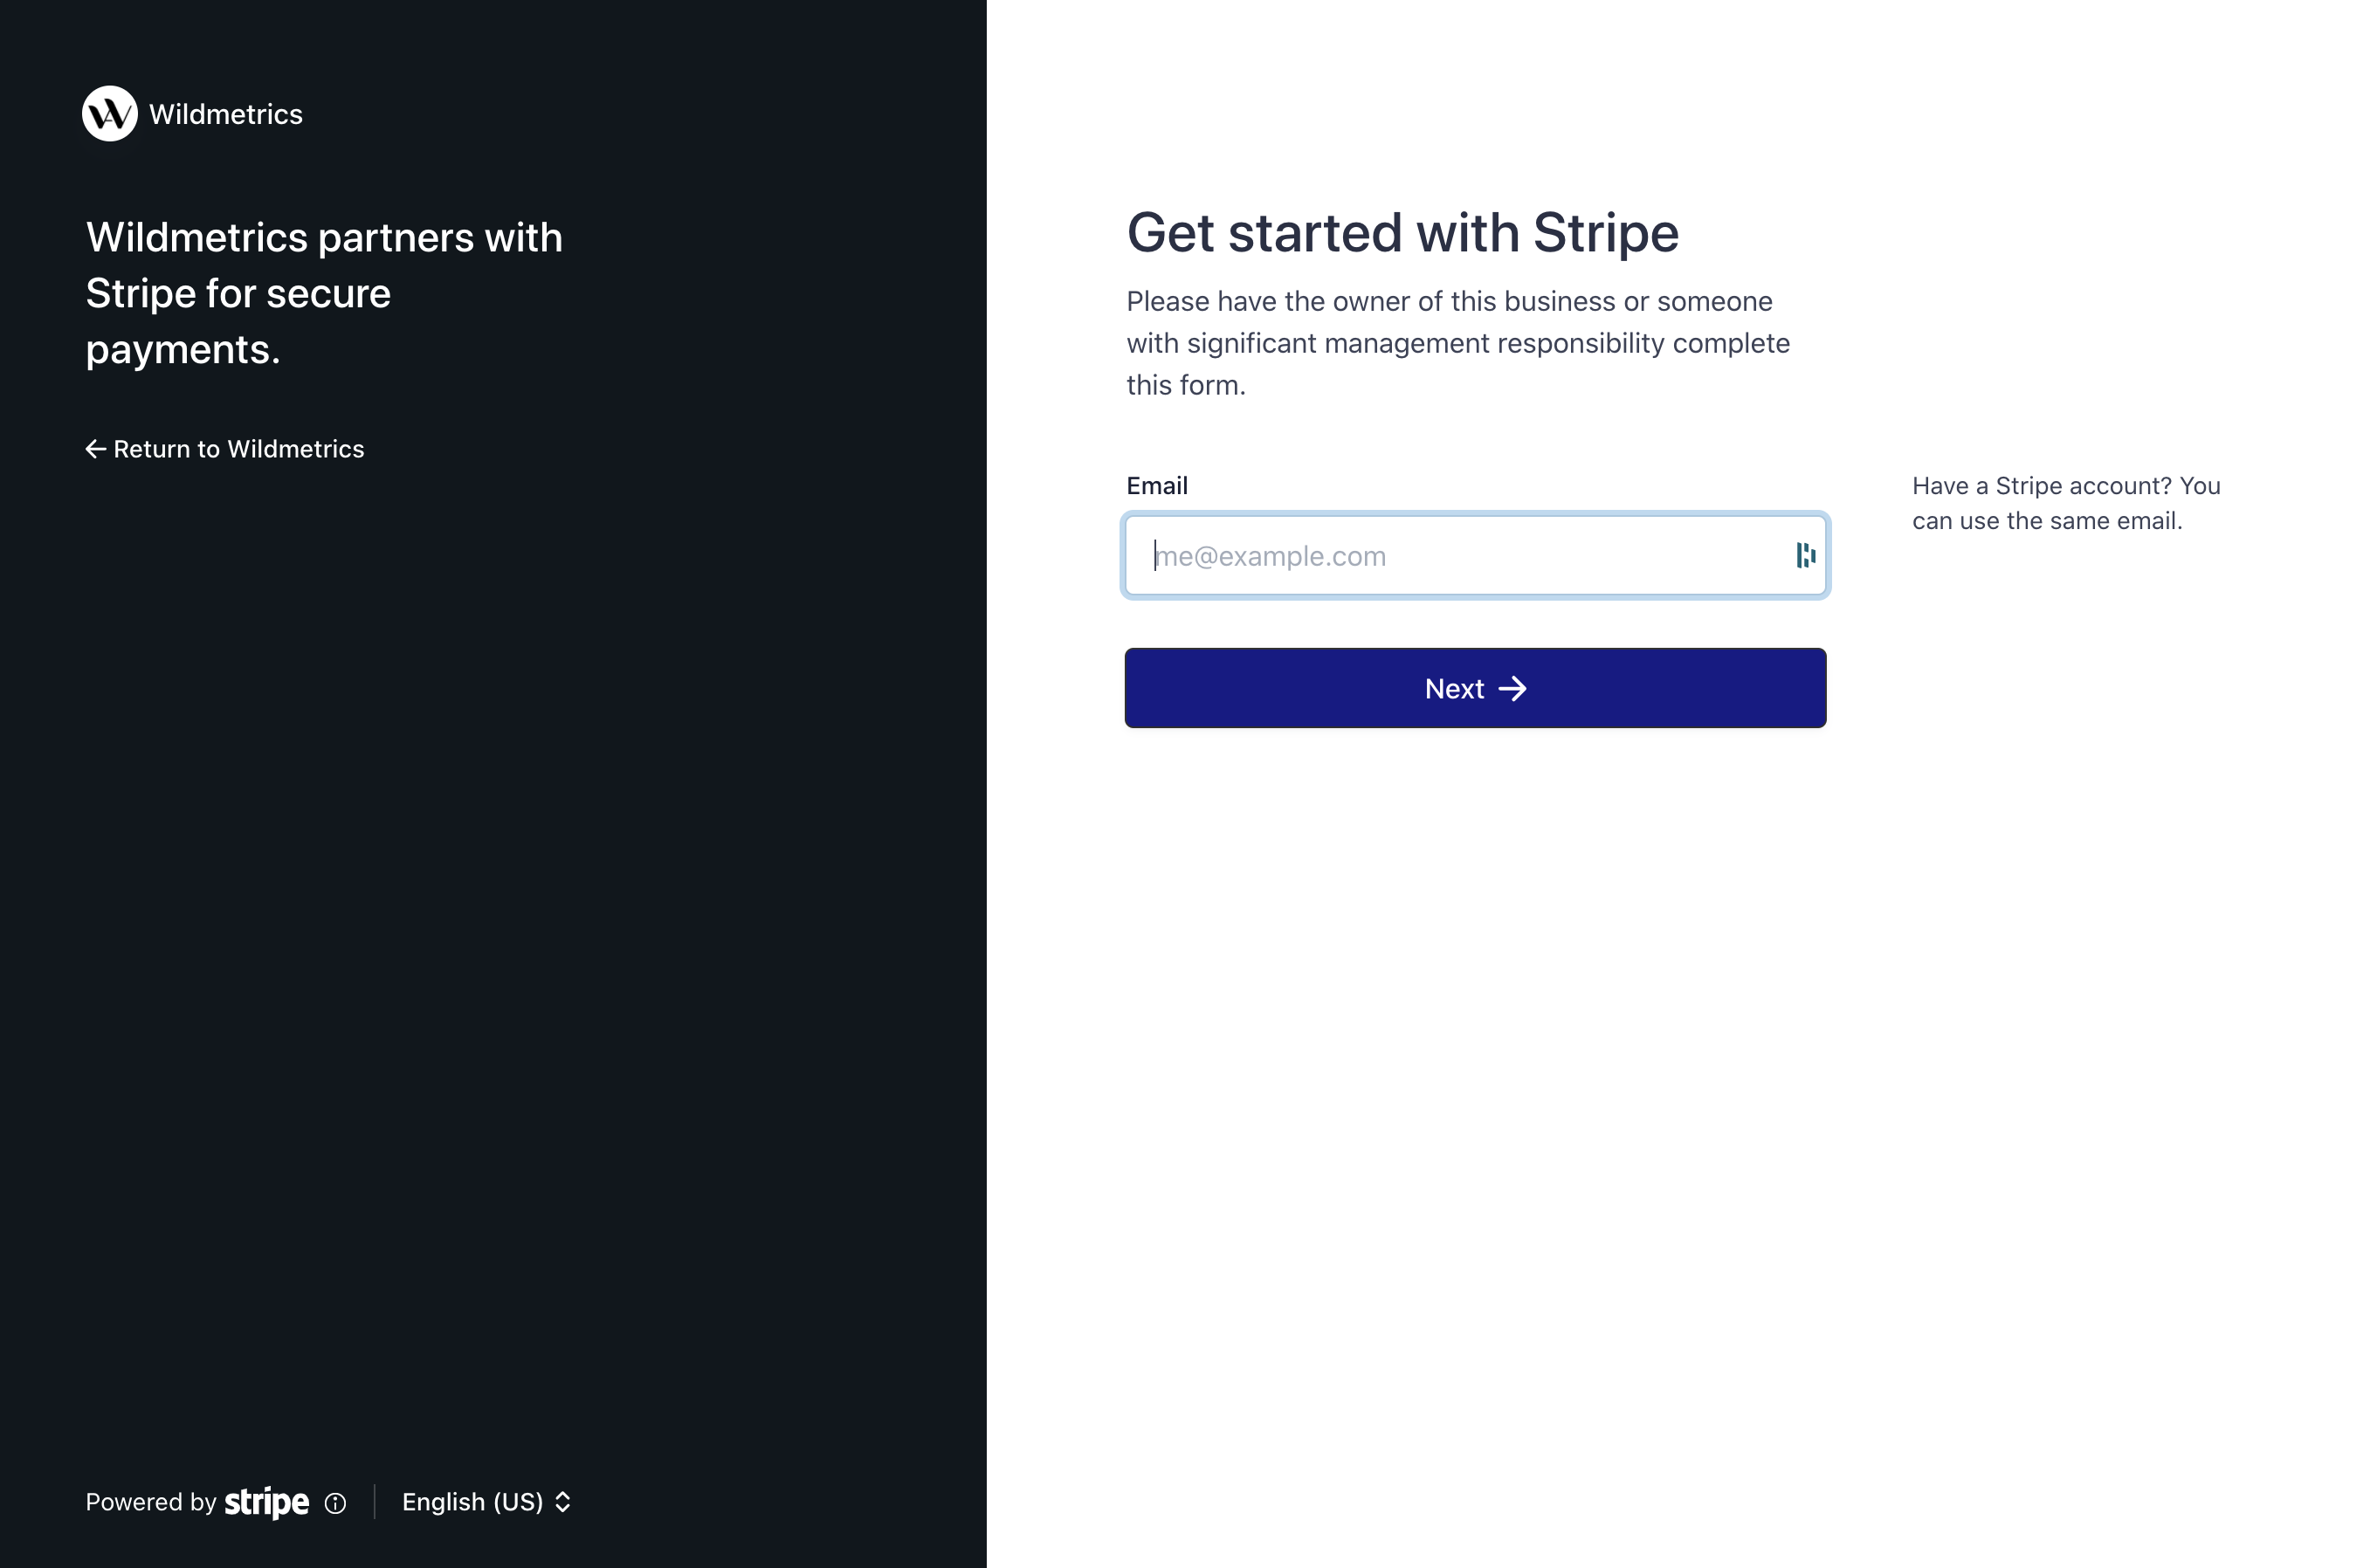Image resolution: width=2377 pixels, height=1568 pixels.
Task: Click the word Next on blue button
Action: (1454, 689)
